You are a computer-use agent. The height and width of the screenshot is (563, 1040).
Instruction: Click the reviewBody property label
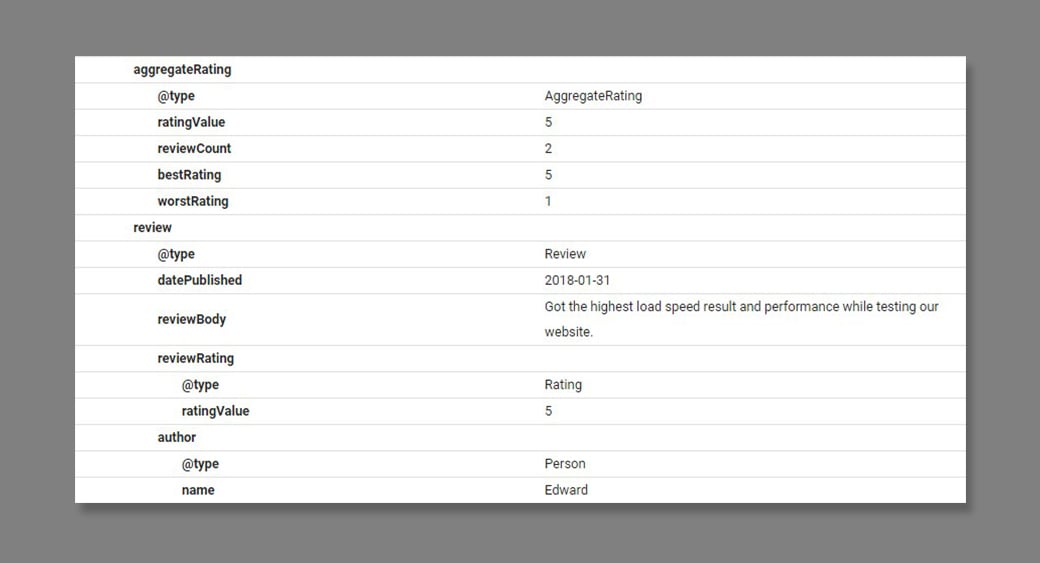click(191, 319)
